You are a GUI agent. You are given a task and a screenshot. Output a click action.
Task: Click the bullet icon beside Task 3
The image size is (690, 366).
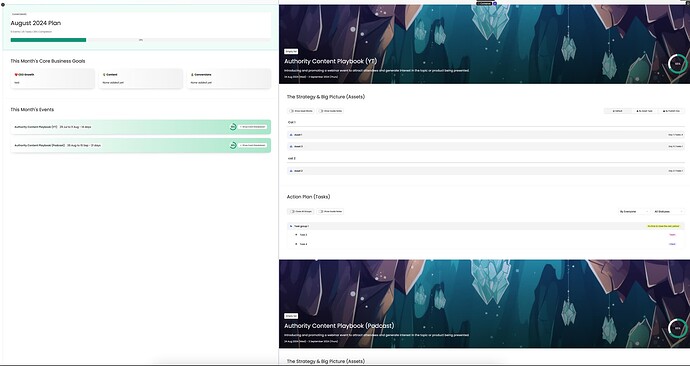click(296, 235)
